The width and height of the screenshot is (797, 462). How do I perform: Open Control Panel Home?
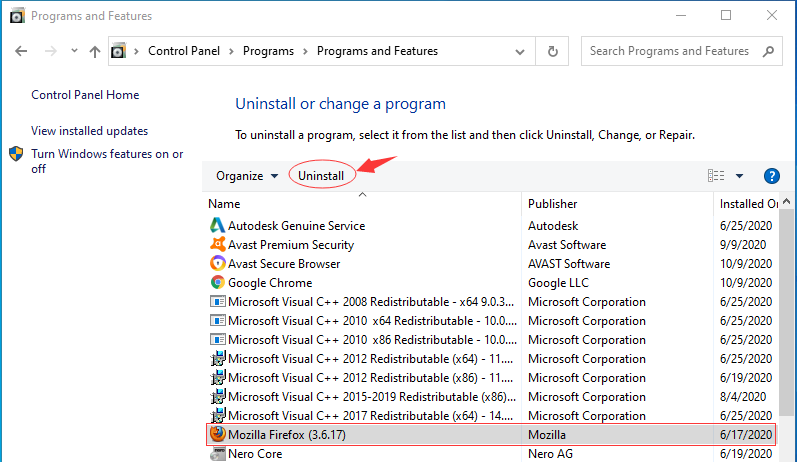(x=85, y=95)
